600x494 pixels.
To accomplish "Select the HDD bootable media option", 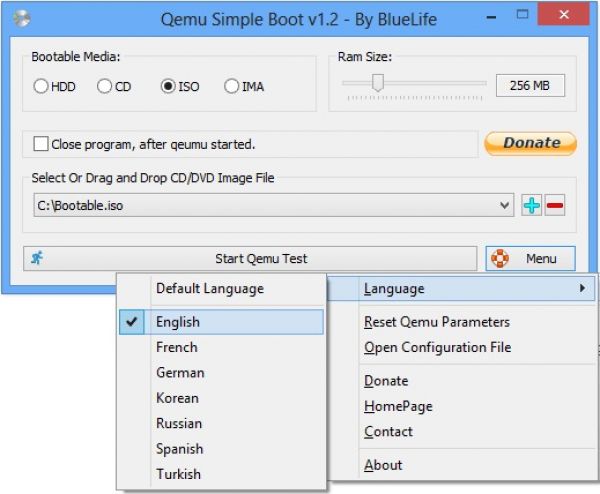I will (x=41, y=86).
